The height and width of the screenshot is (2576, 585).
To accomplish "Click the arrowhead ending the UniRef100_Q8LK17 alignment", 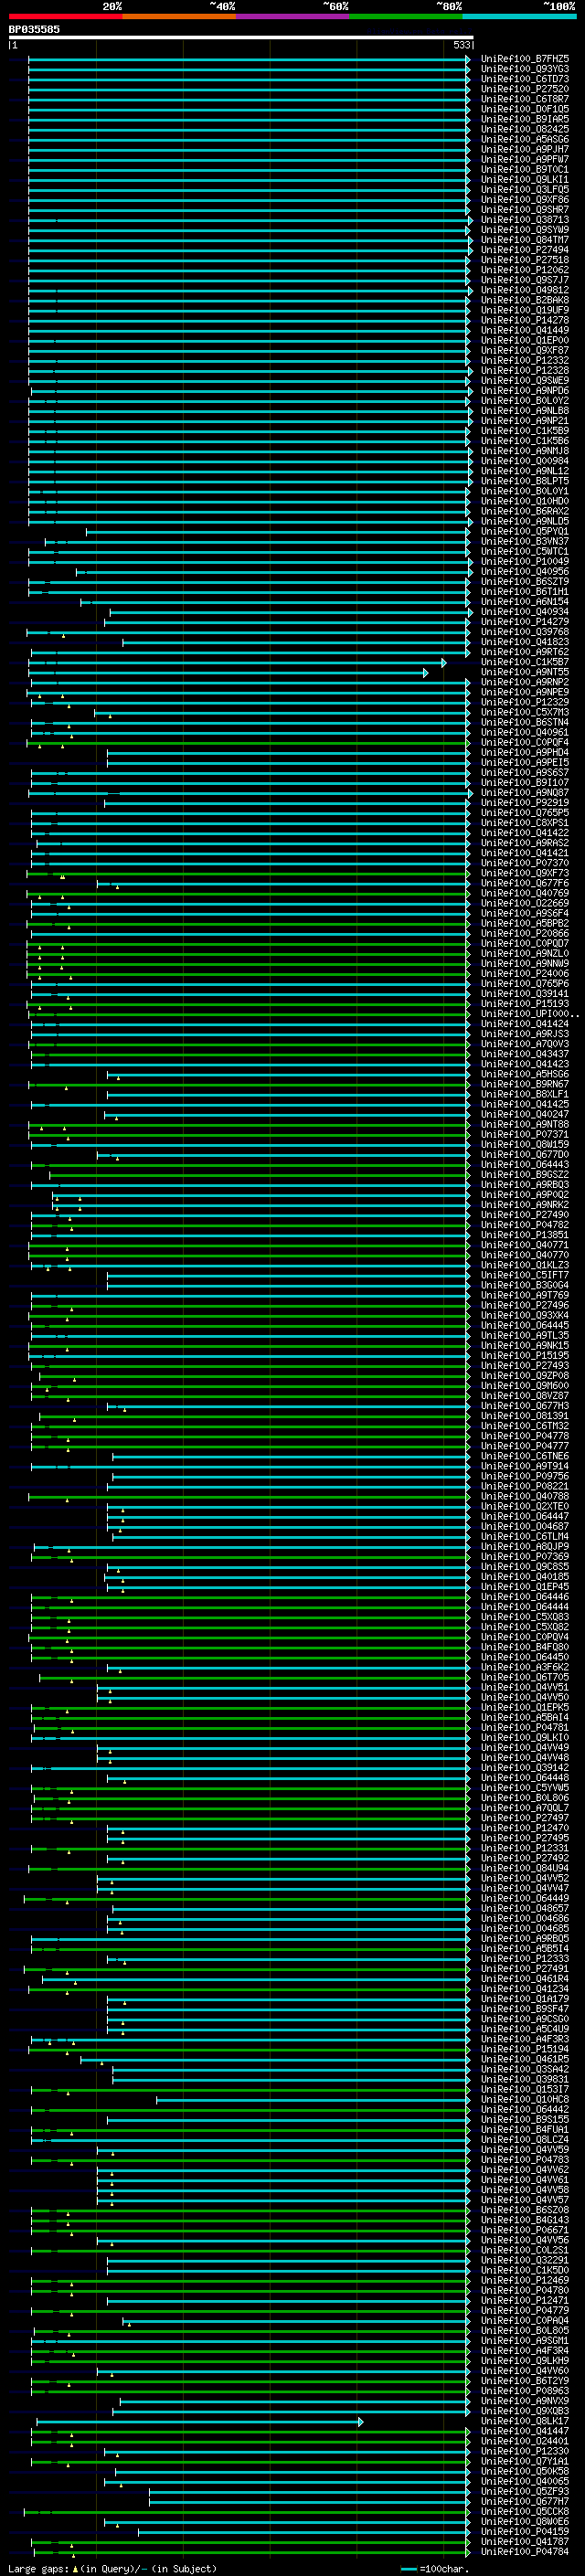I will (361, 2421).
